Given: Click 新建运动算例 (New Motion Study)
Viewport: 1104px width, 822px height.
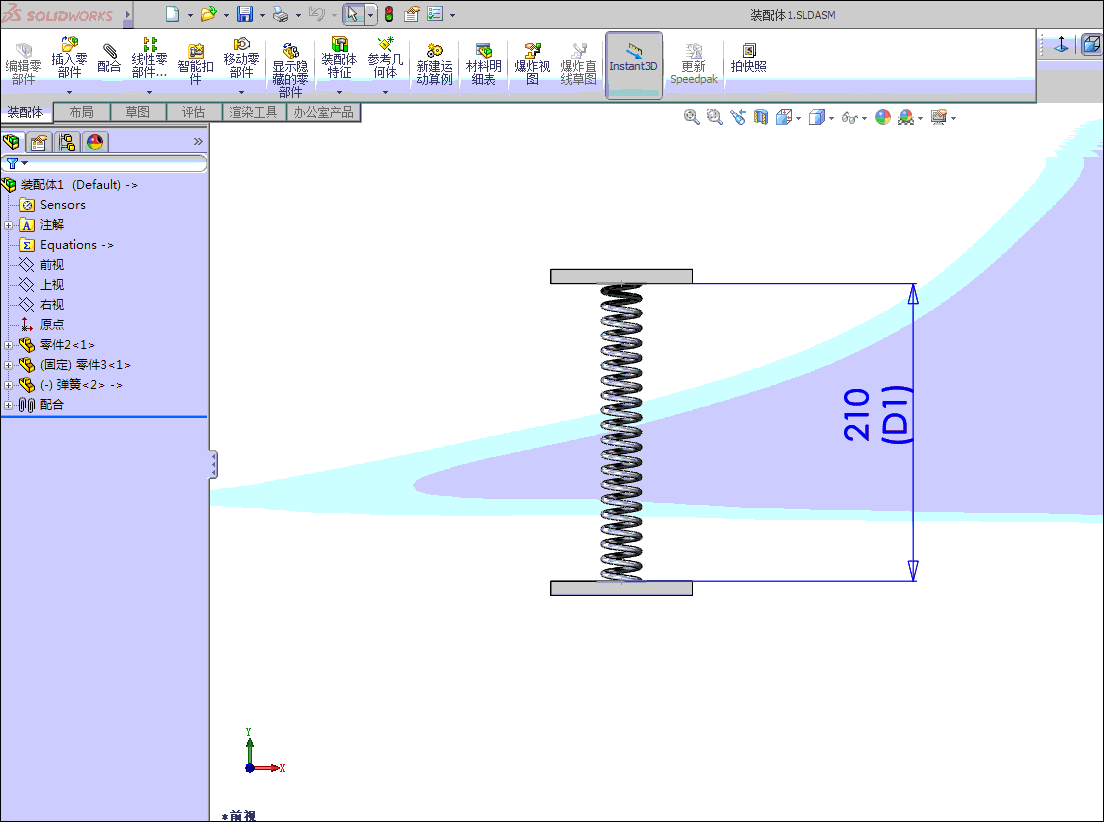Looking at the screenshot, I should pyautogui.click(x=434, y=64).
